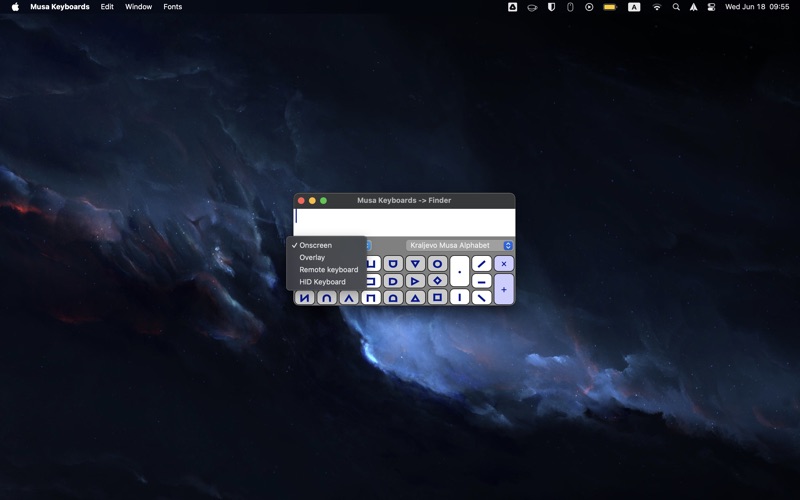Choose Overlay from the popup menu

click(327, 258)
